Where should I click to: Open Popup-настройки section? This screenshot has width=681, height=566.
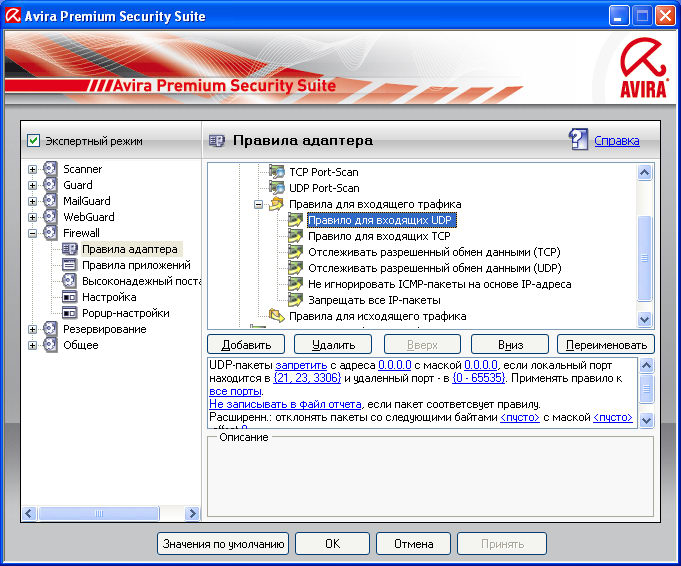click(x=126, y=313)
